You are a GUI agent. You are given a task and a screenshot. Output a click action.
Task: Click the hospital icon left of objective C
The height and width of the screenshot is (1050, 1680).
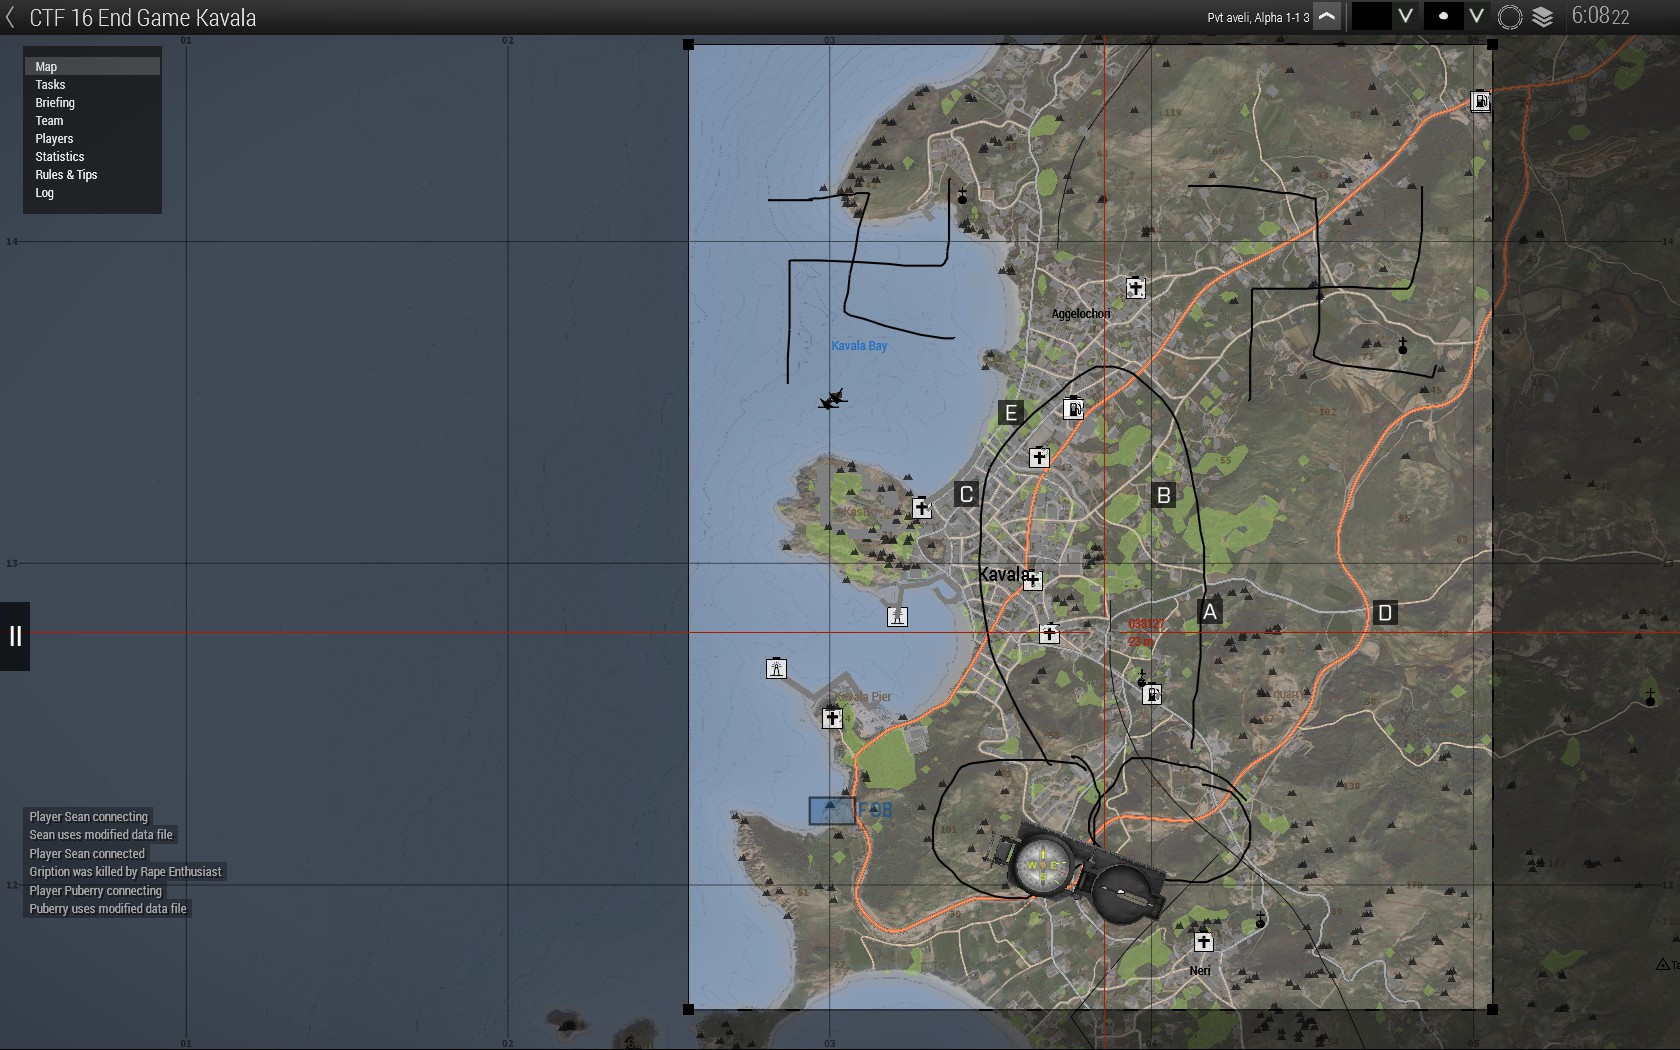(922, 508)
